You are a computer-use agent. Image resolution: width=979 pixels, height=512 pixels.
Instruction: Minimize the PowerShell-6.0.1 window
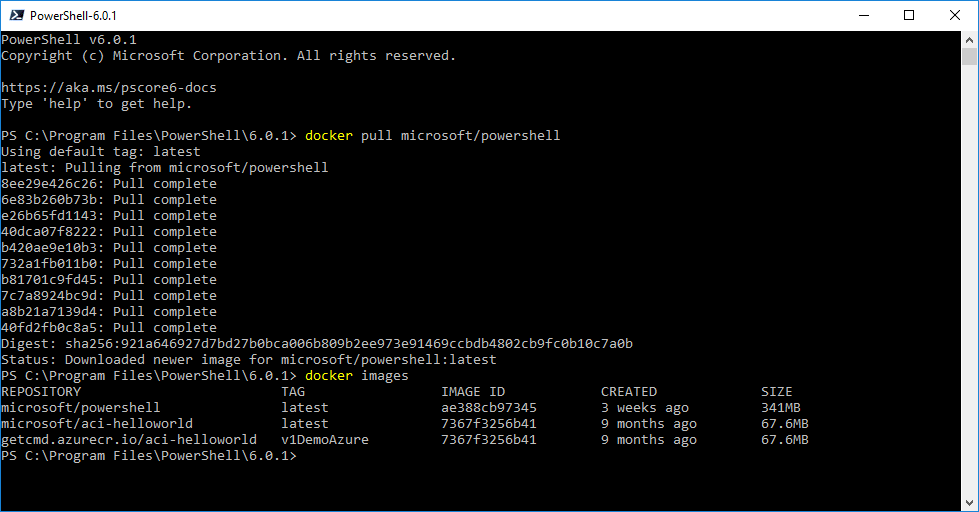coord(863,16)
